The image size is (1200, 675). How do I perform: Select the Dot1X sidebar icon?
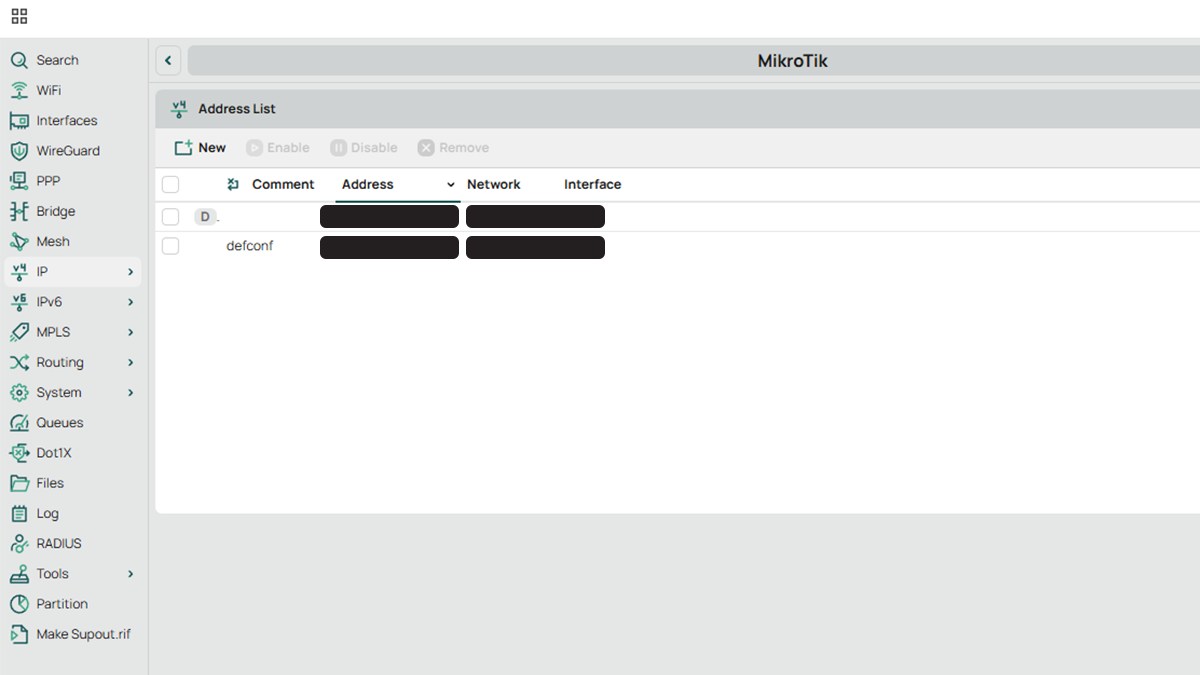(x=20, y=452)
